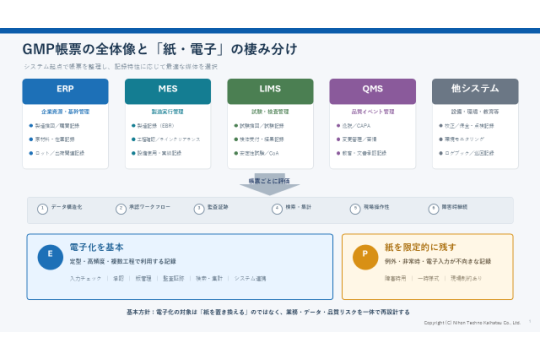Click the description line under 電子化を基本
Image resolution: width=540 pixels, height=360 pixels.
(123, 261)
